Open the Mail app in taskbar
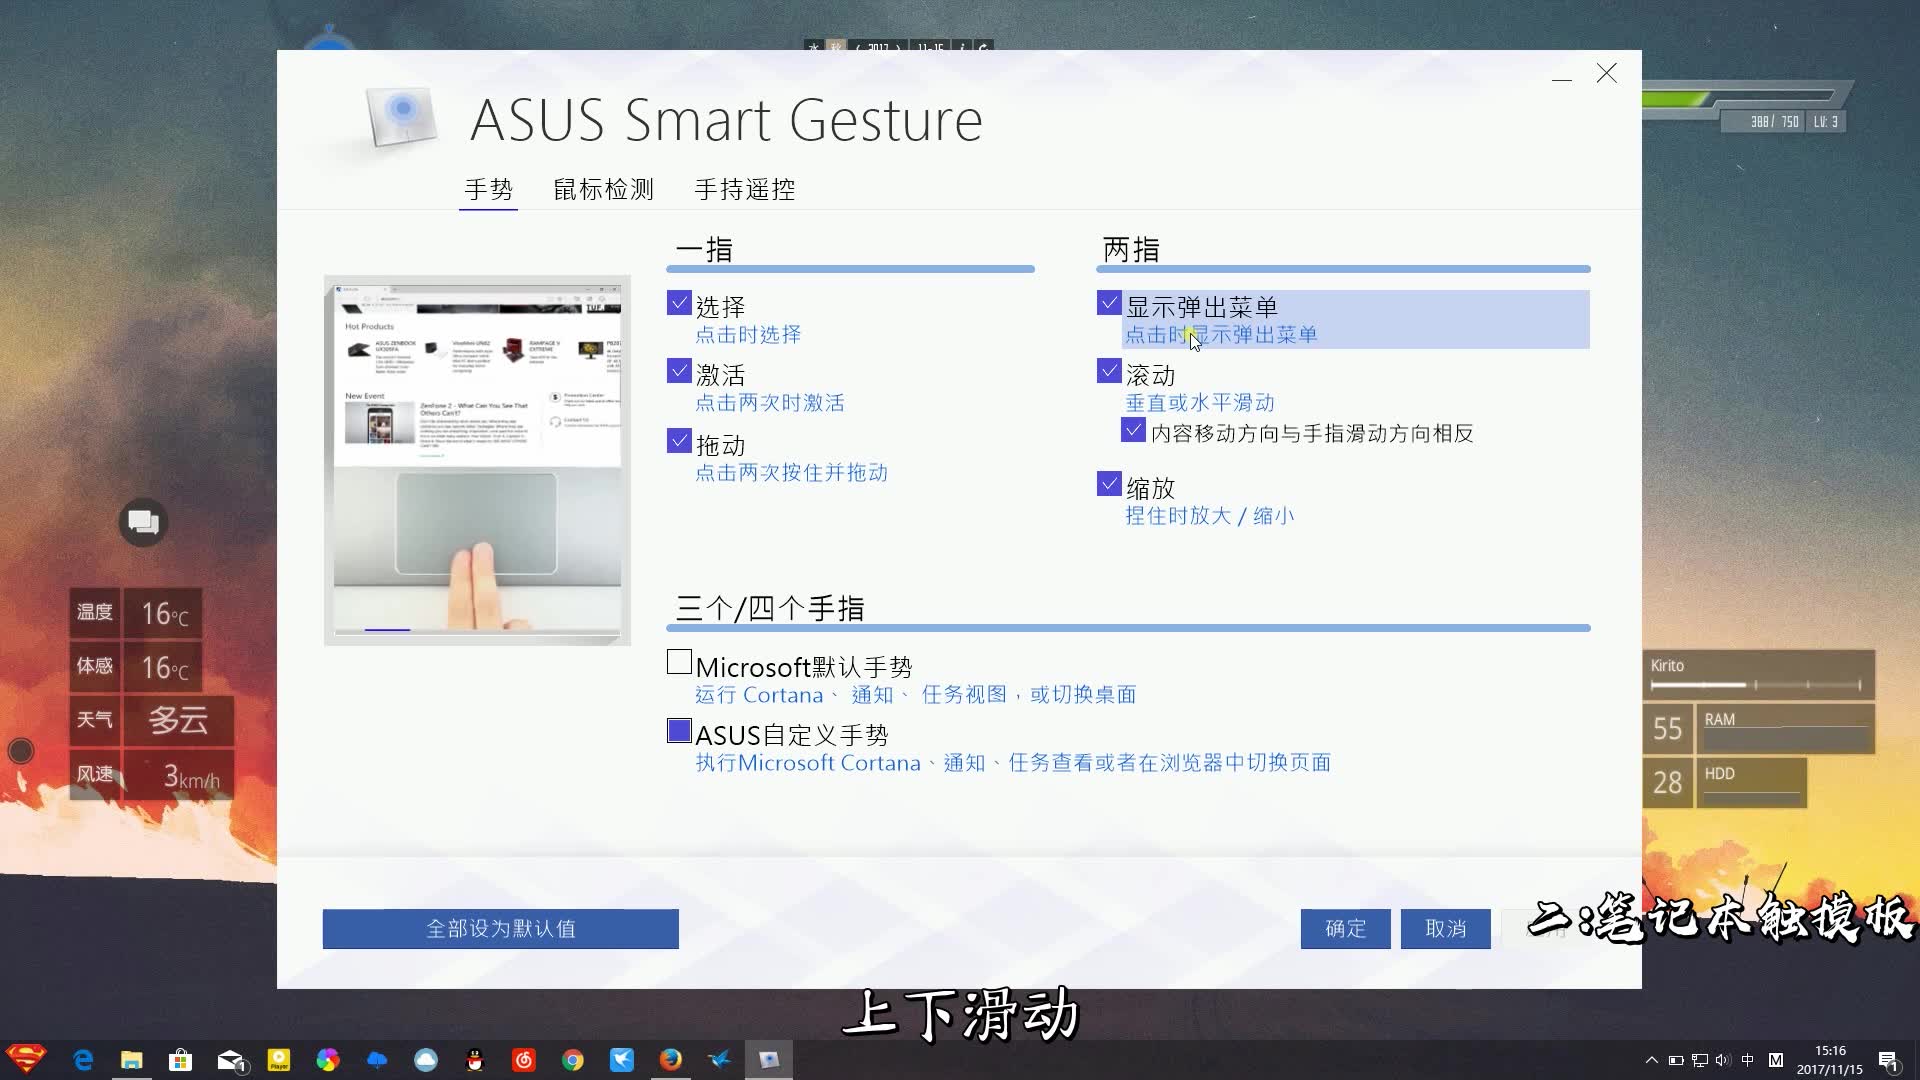 [231, 1060]
